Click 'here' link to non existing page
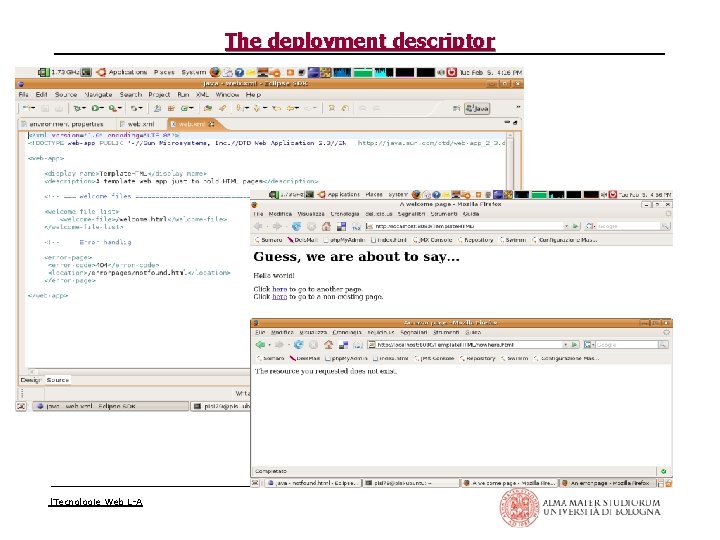The width and height of the screenshot is (720, 540). pyautogui.click(x=279, y=297)
